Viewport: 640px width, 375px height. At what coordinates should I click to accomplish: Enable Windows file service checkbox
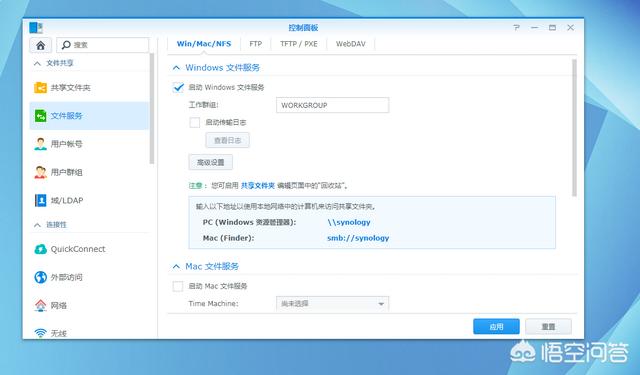point(178,87)
